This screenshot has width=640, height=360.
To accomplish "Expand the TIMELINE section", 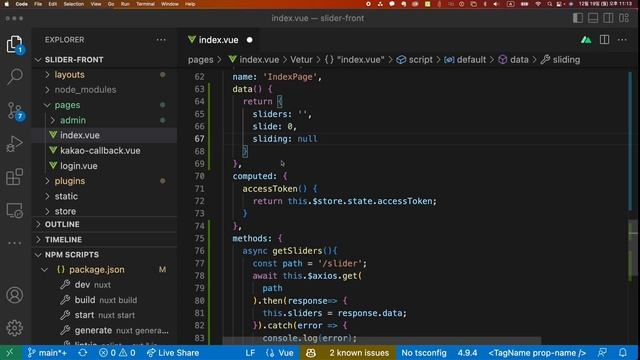I will click(x=104, y=240).
